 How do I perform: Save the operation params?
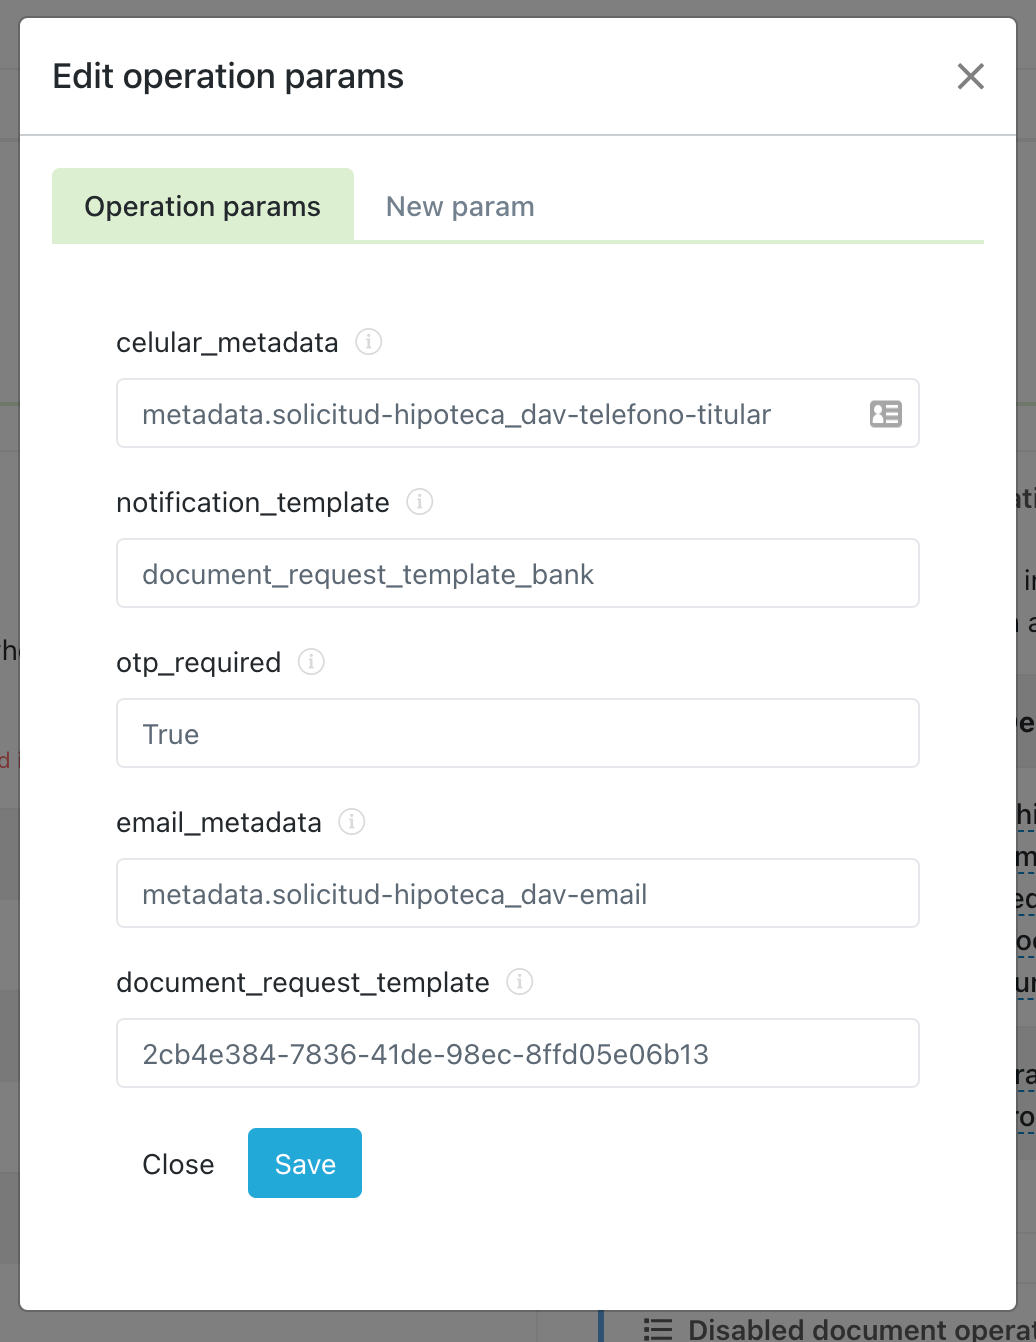tap(305, 1164)
